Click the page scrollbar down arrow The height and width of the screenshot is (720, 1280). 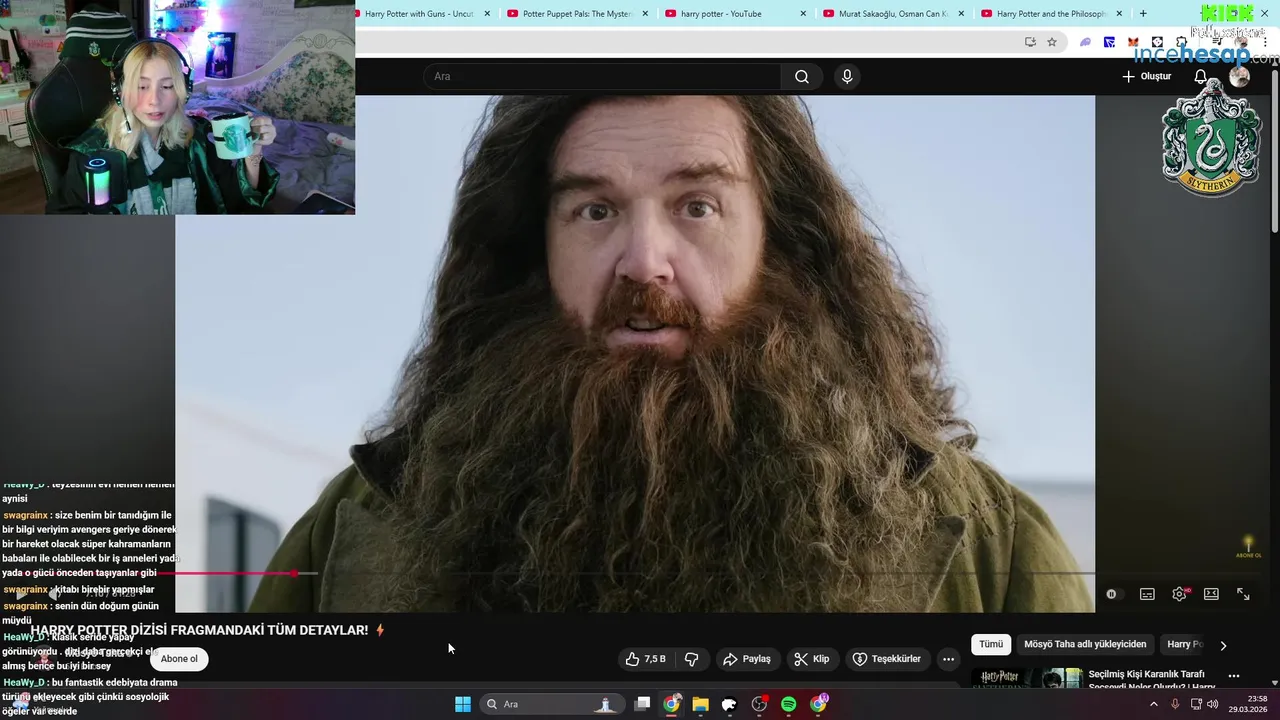point(1274,682)
